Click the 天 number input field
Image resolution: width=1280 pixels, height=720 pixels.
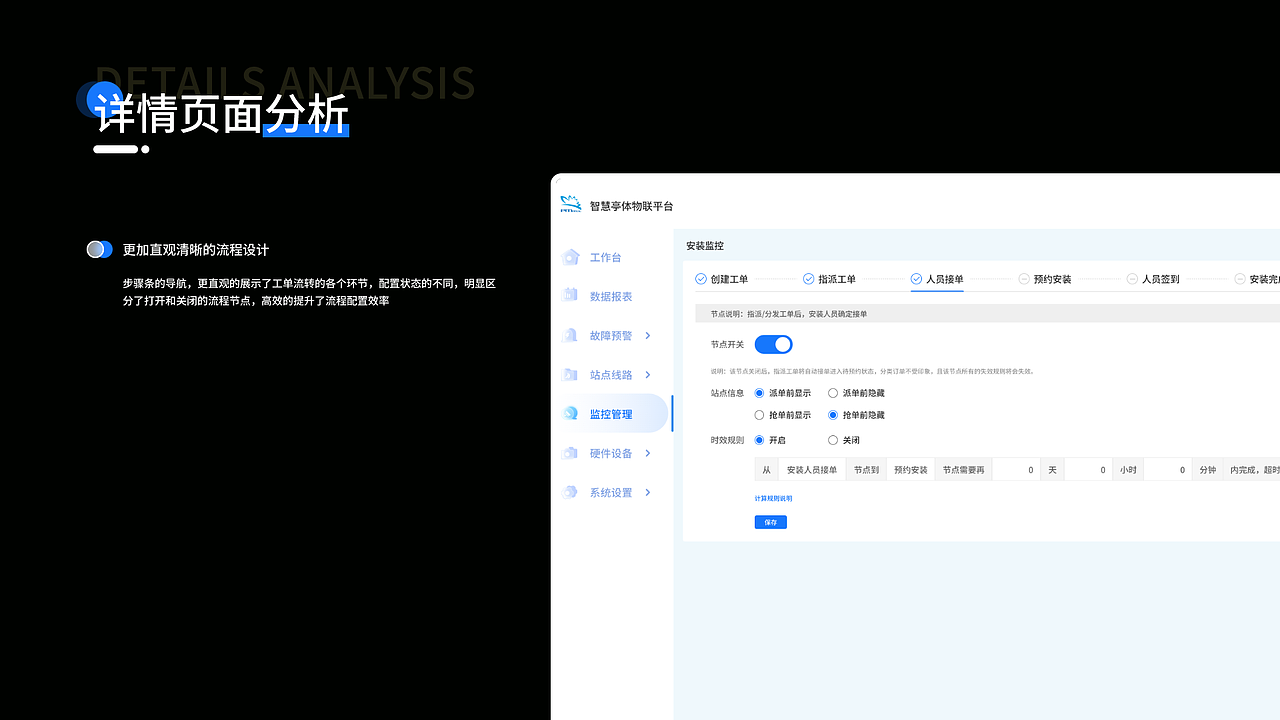(x=1016, y=469)
